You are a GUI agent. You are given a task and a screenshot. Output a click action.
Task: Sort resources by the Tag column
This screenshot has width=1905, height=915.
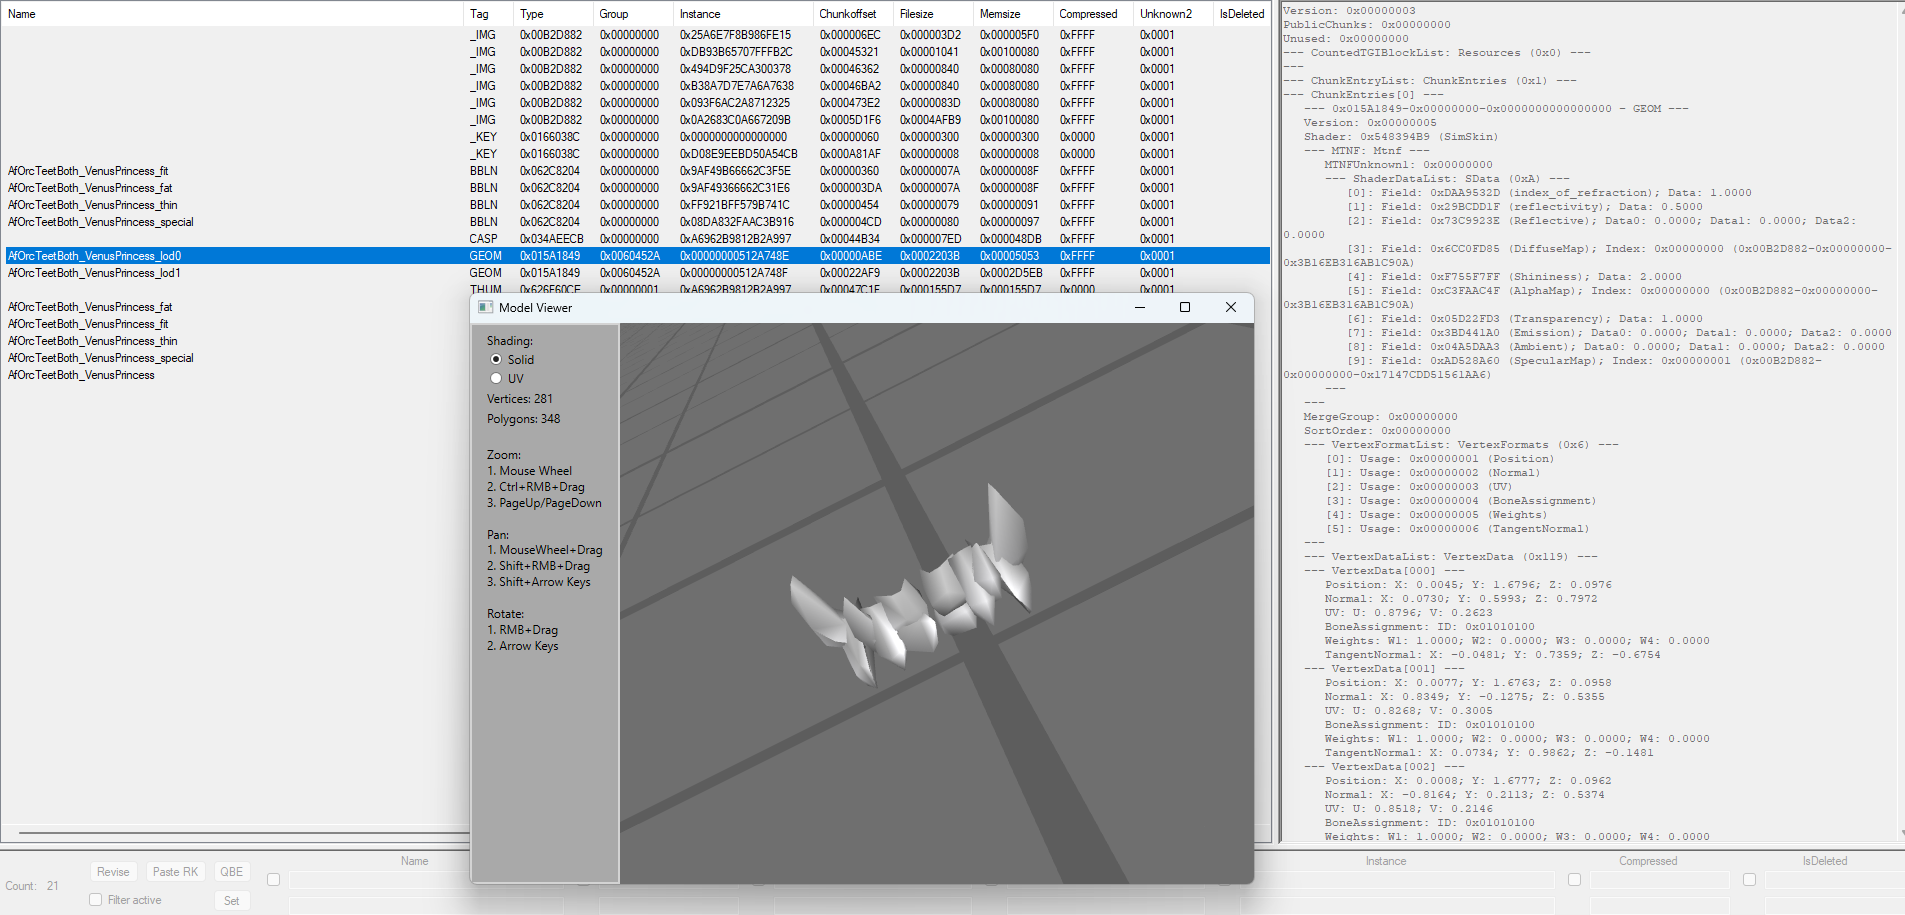[x=480, y=13]
